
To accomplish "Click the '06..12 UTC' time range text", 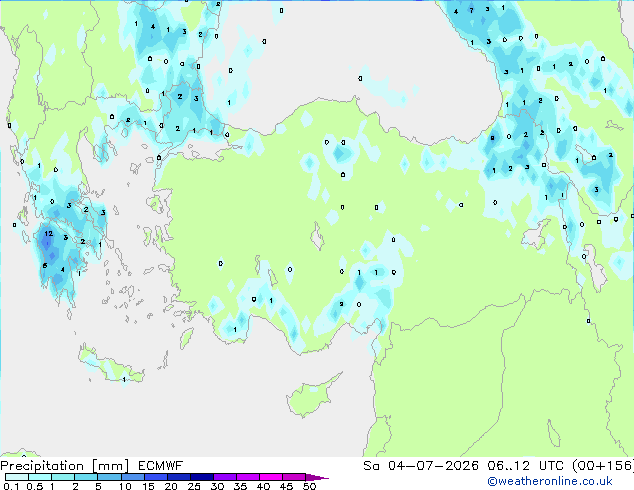I will pos(525,466).
